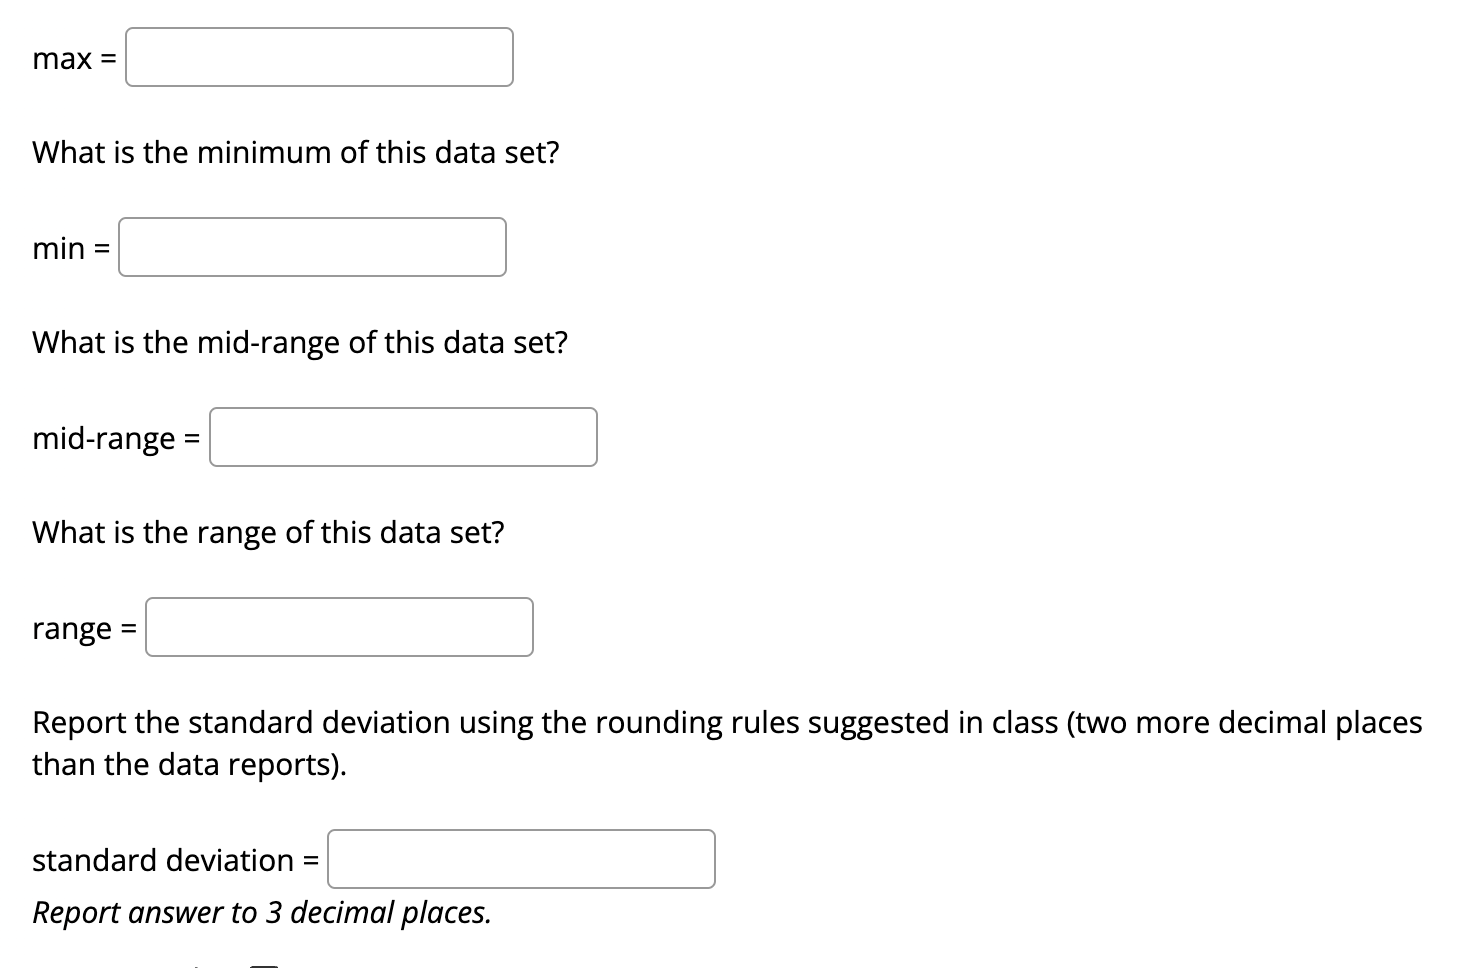Click the range question text
The width and height of the screenshot is (1472, 968).
point(267,532)
